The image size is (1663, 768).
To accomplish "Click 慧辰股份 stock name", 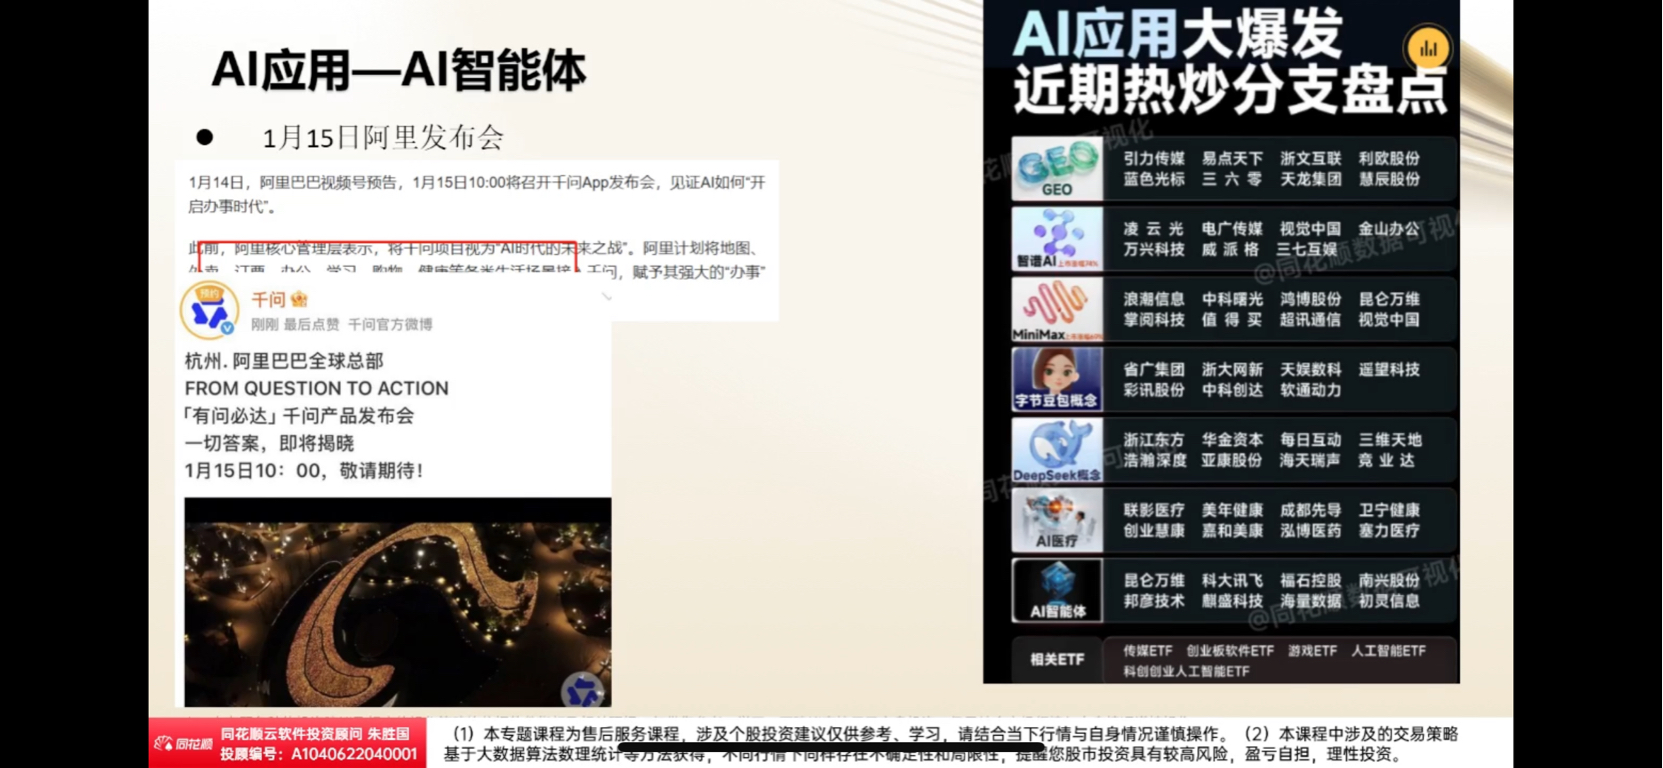I will click(x=1389, y=179).
